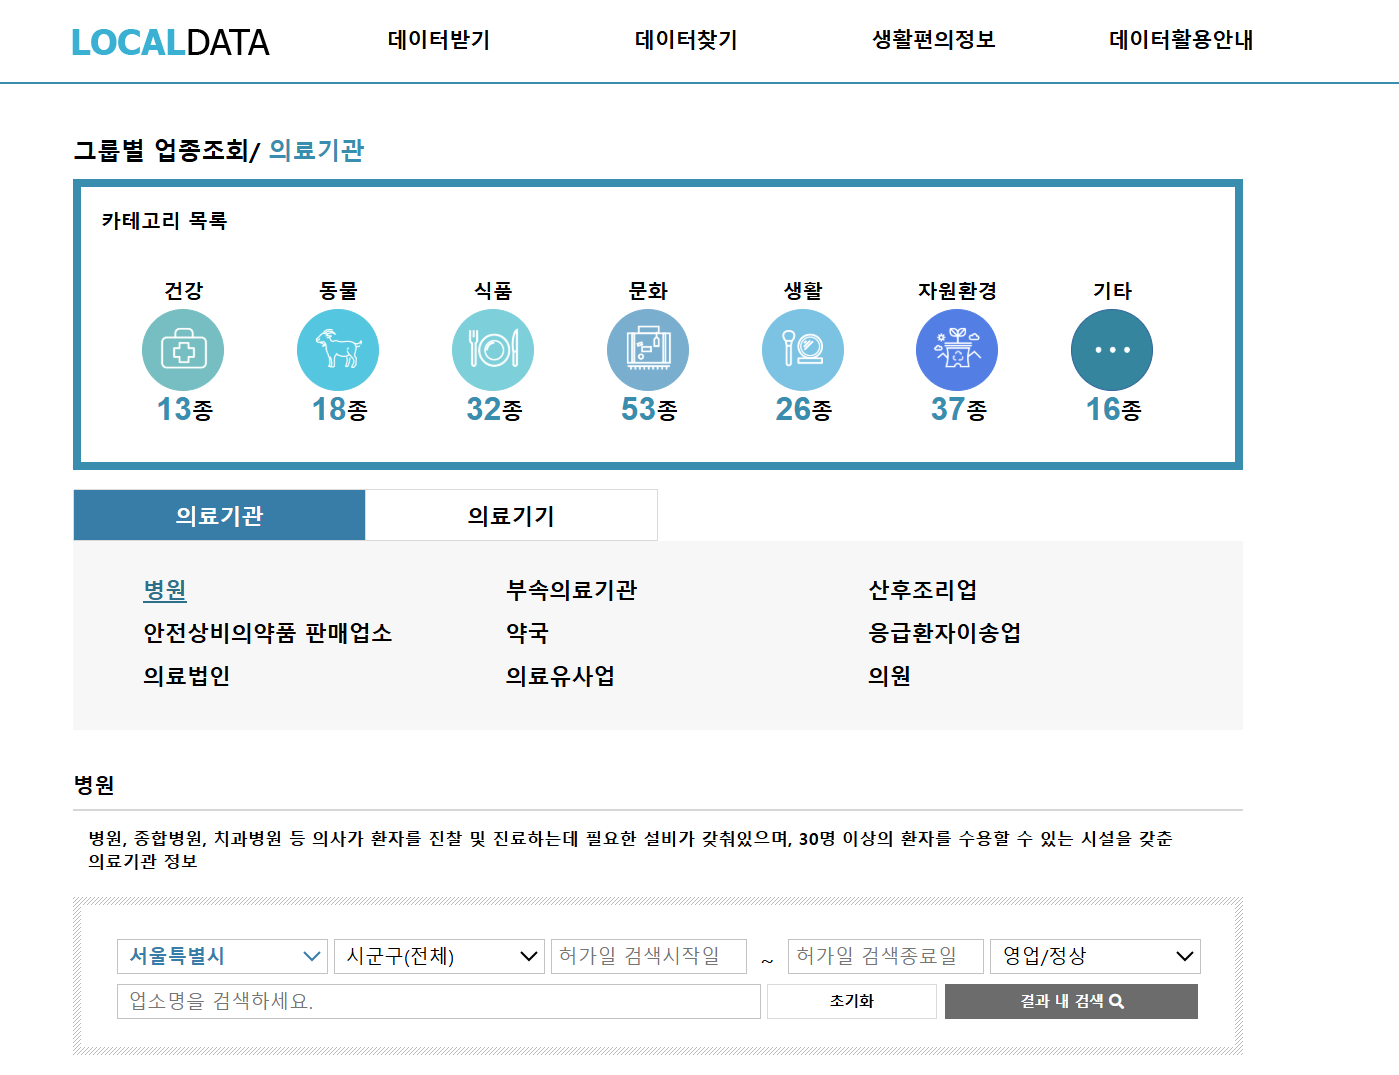Select the 의원 link
The image size is (1399, 1075).
point(889,676)
